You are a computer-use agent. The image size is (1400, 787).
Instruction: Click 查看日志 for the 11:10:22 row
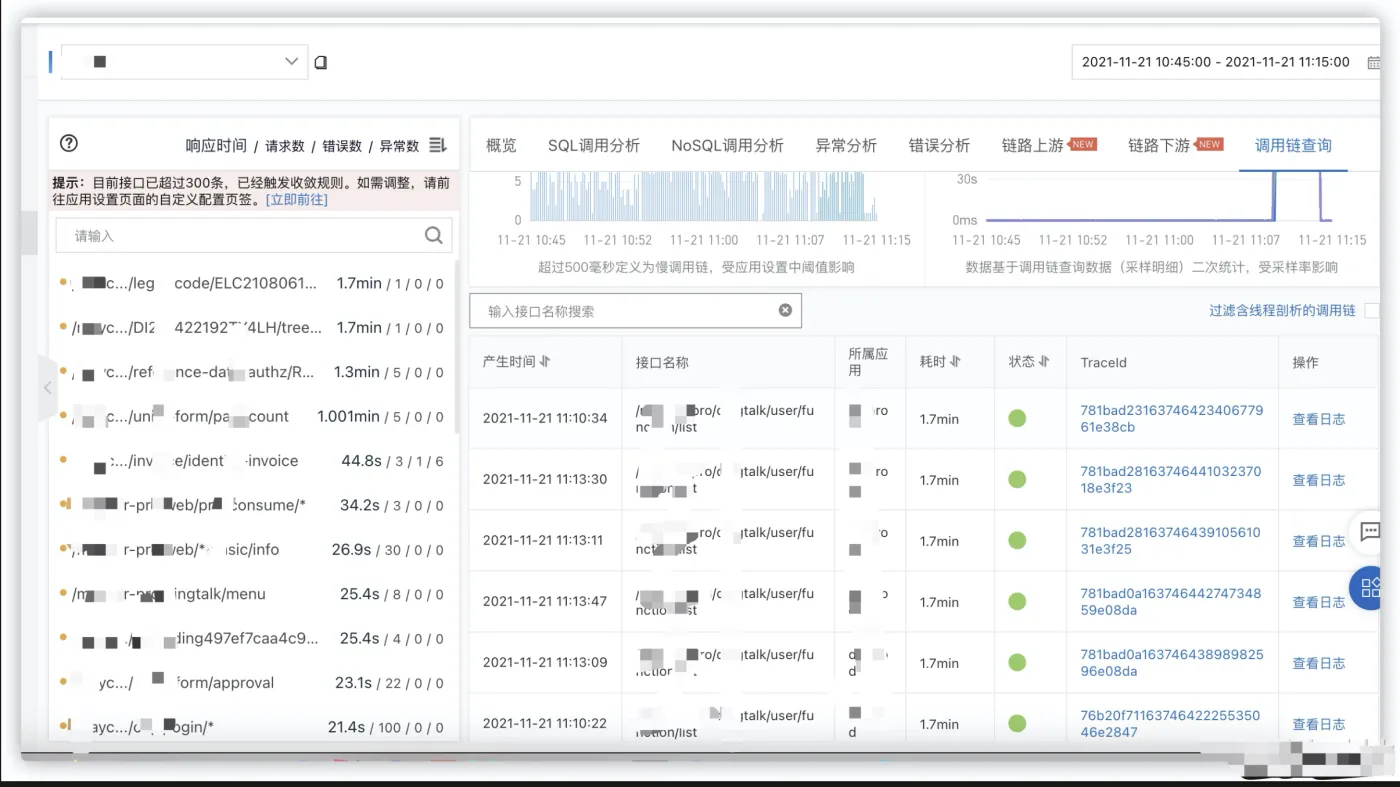pos(1318,724)
